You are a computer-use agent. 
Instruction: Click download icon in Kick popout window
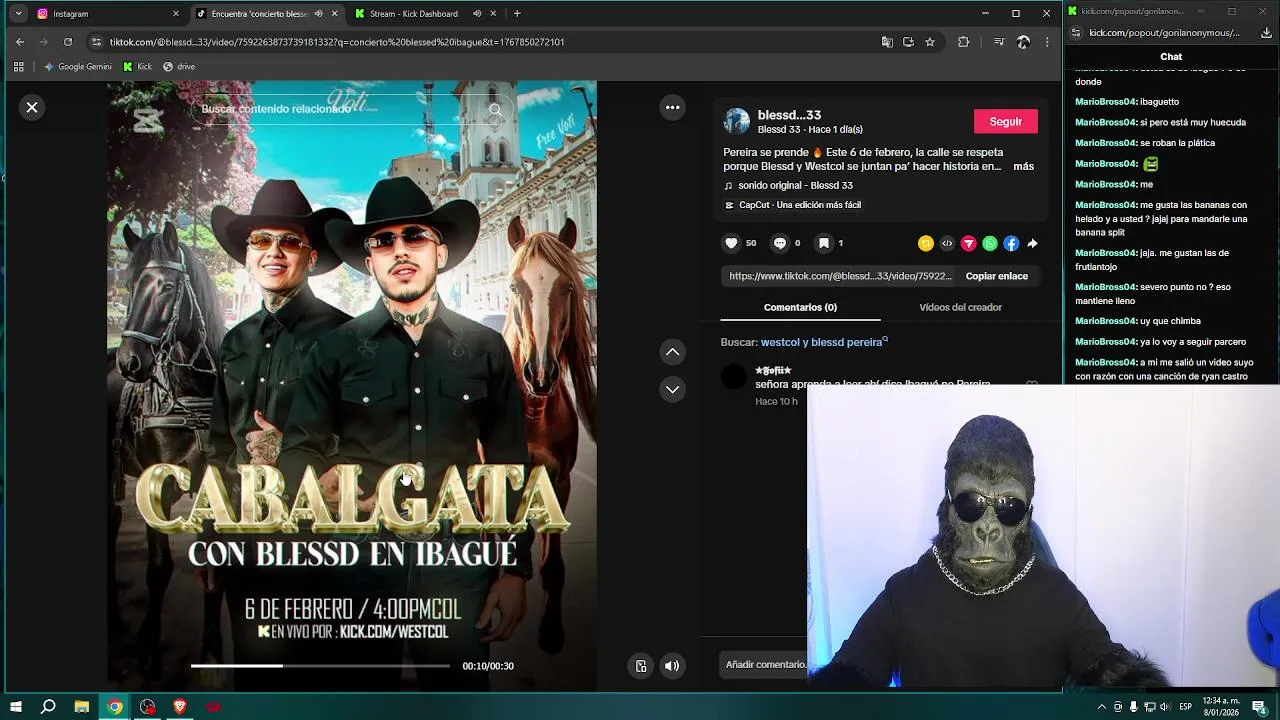1267,32
